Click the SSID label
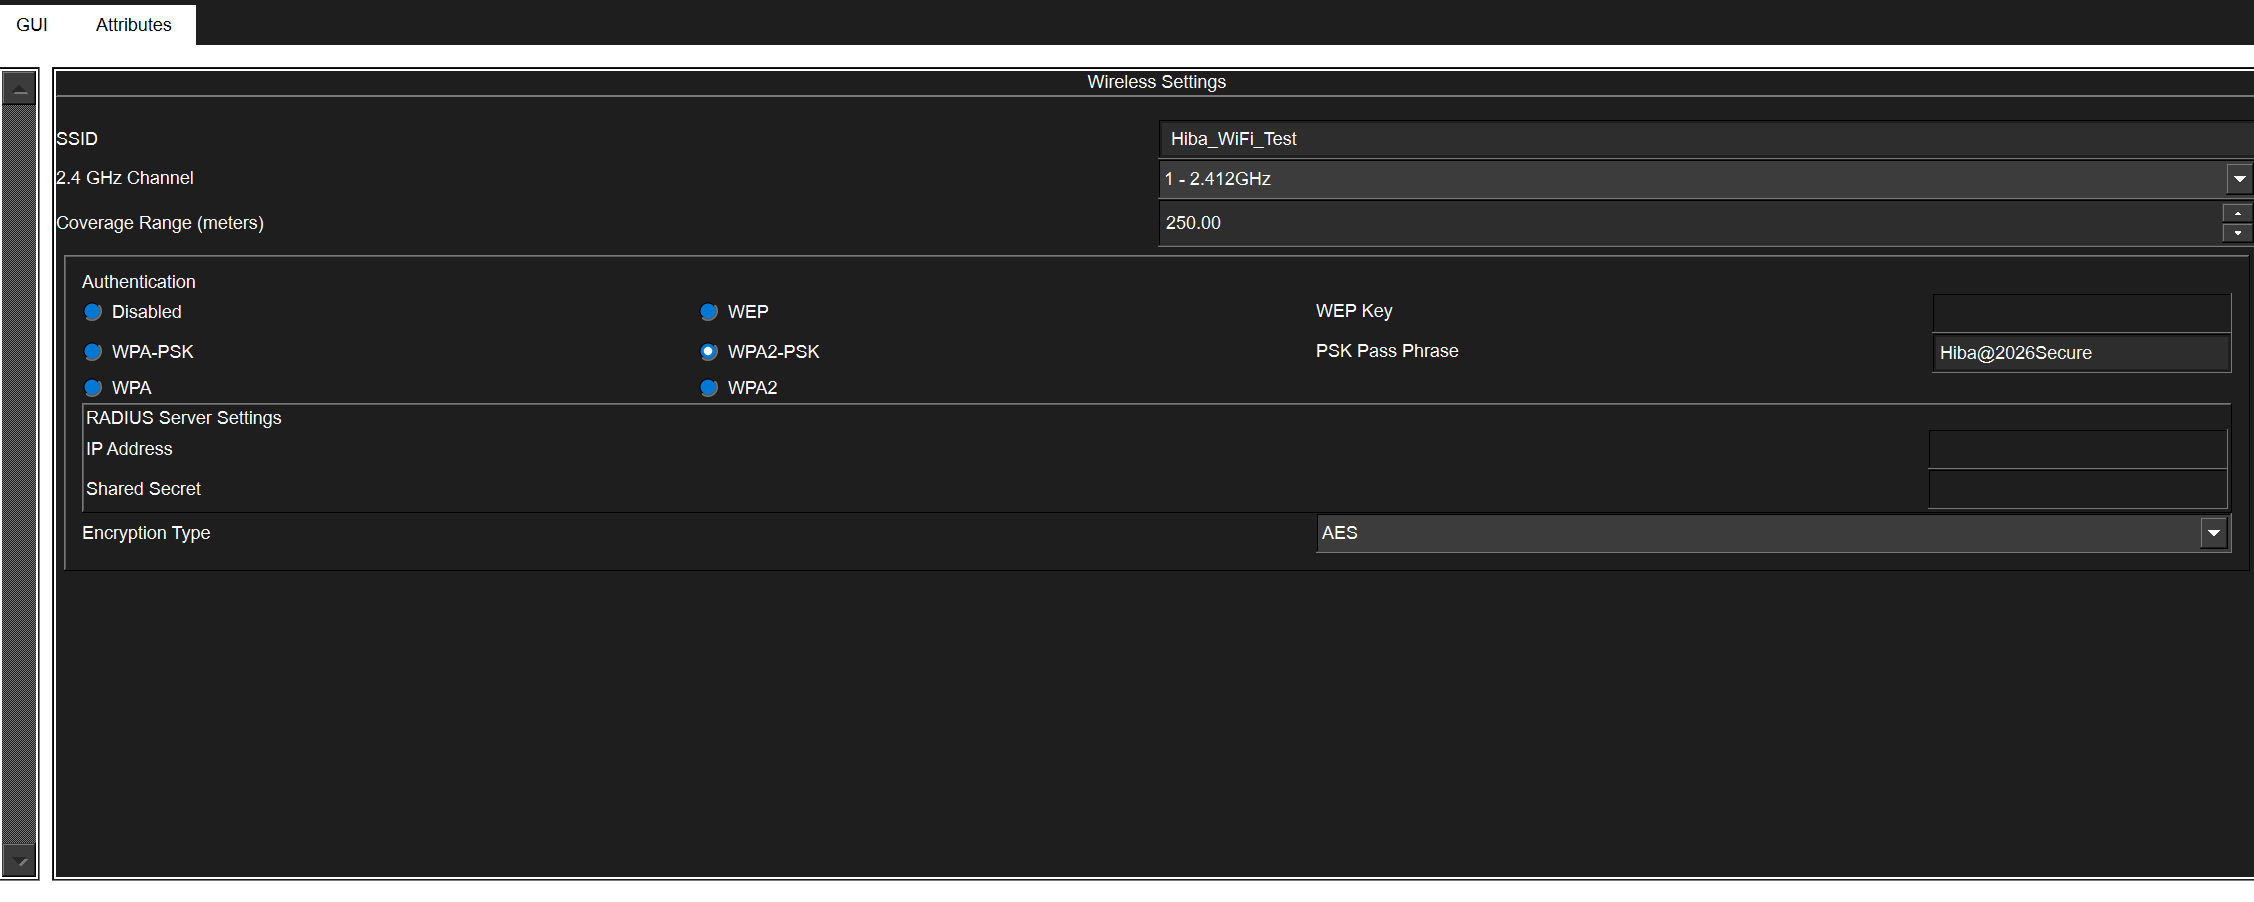The image size is (2254, 902). 77,139
